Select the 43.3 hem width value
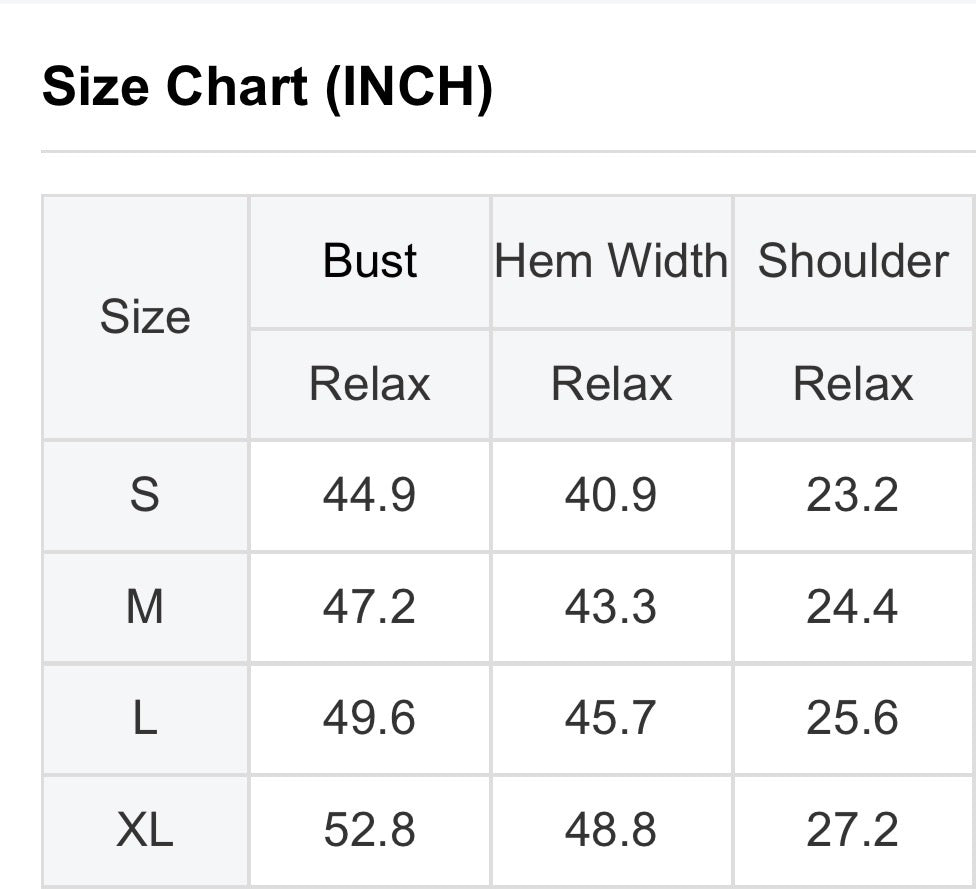Viewport: 976px width, 889px height. point(611,607)
